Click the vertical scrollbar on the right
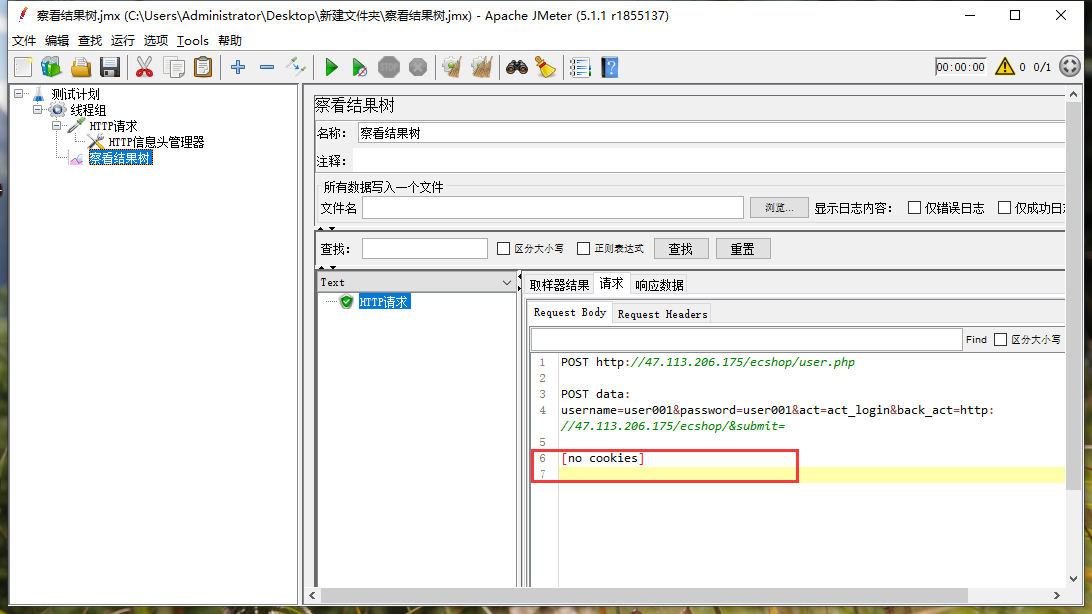This screenshot has width=1092, height=614. 1073,296
